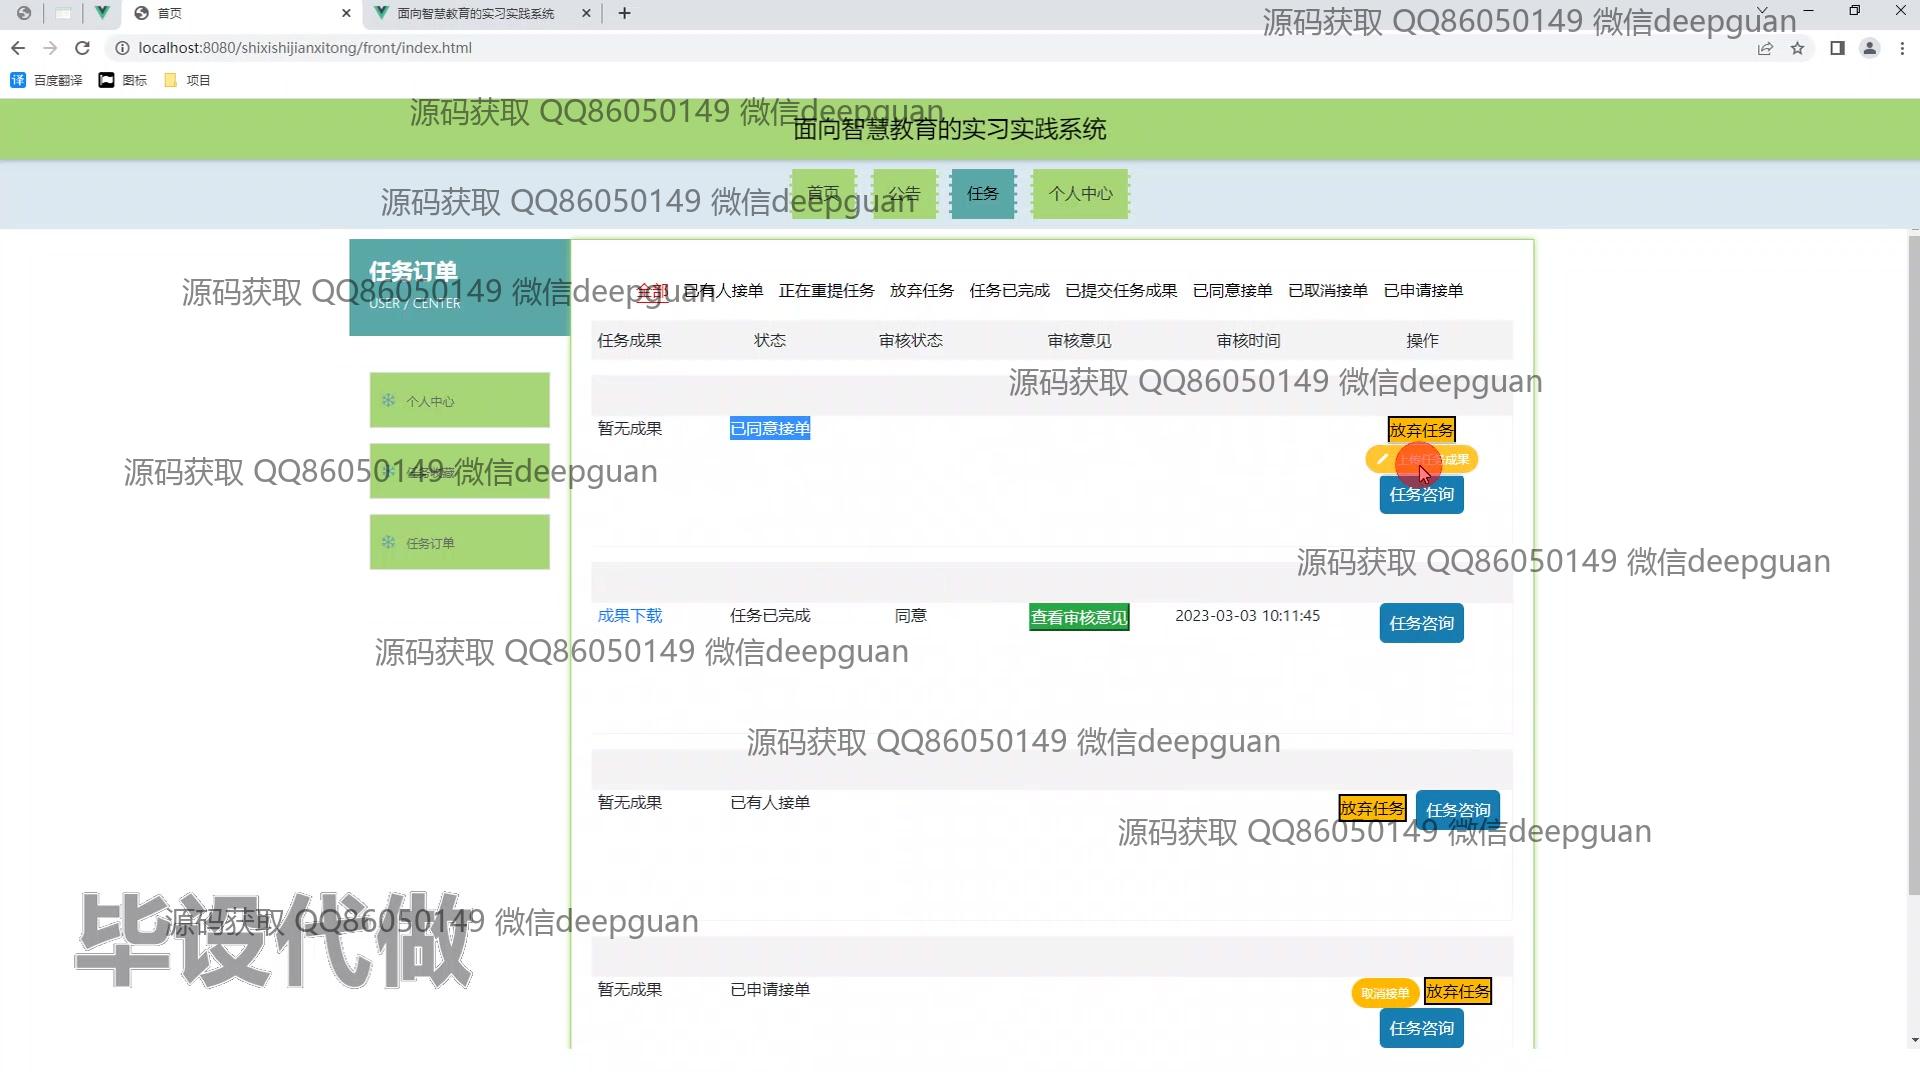Click 取消接单 for the 已申请接单 order

(1385, 993)
